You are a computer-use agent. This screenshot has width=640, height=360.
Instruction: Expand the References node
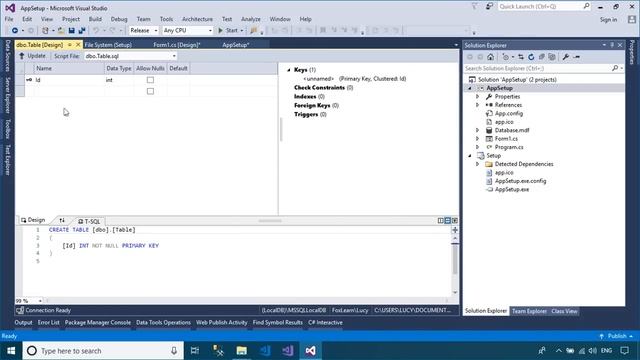[x=478, y=105]
